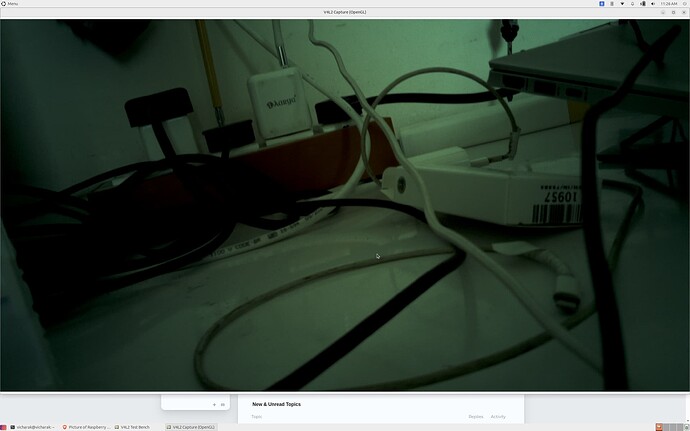The image size is (690, 431).
Task: Click the battery status icon
Action: (643, 4)
